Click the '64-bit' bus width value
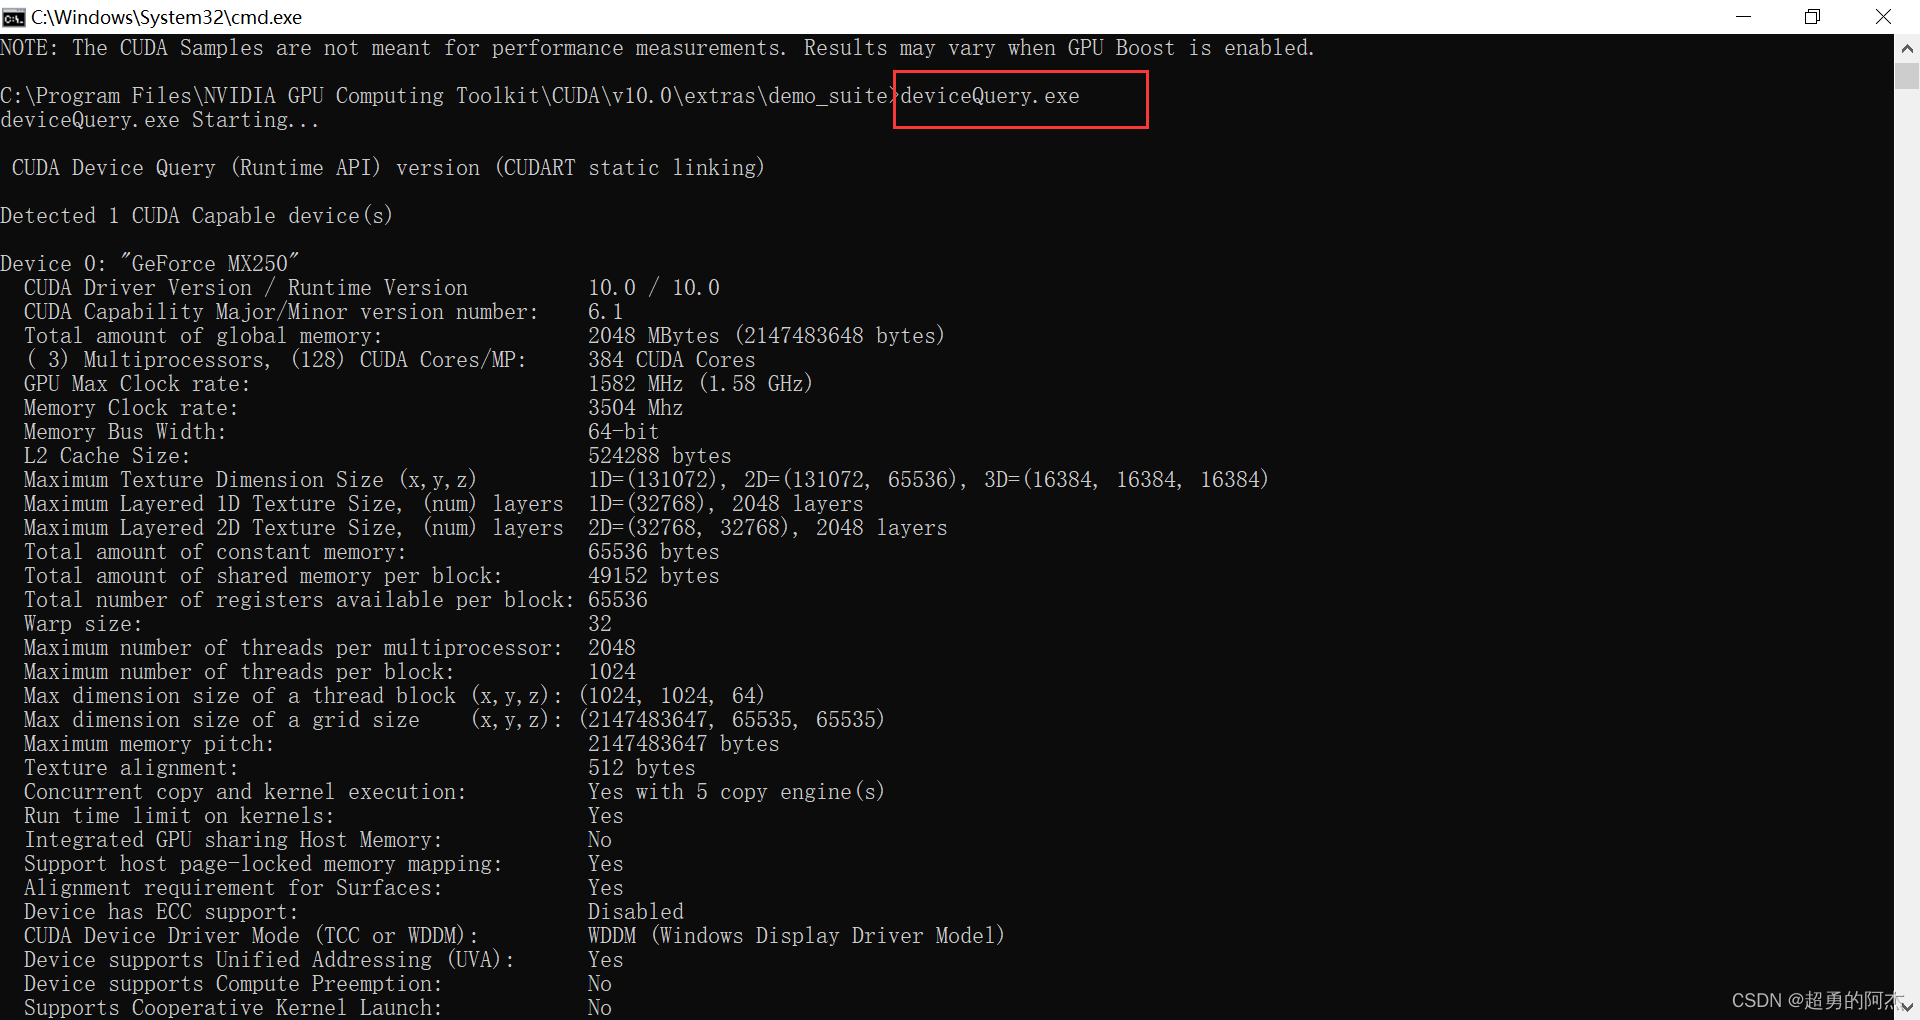1920x1020 pixels. pyautogui.click(x=624, y=432)
